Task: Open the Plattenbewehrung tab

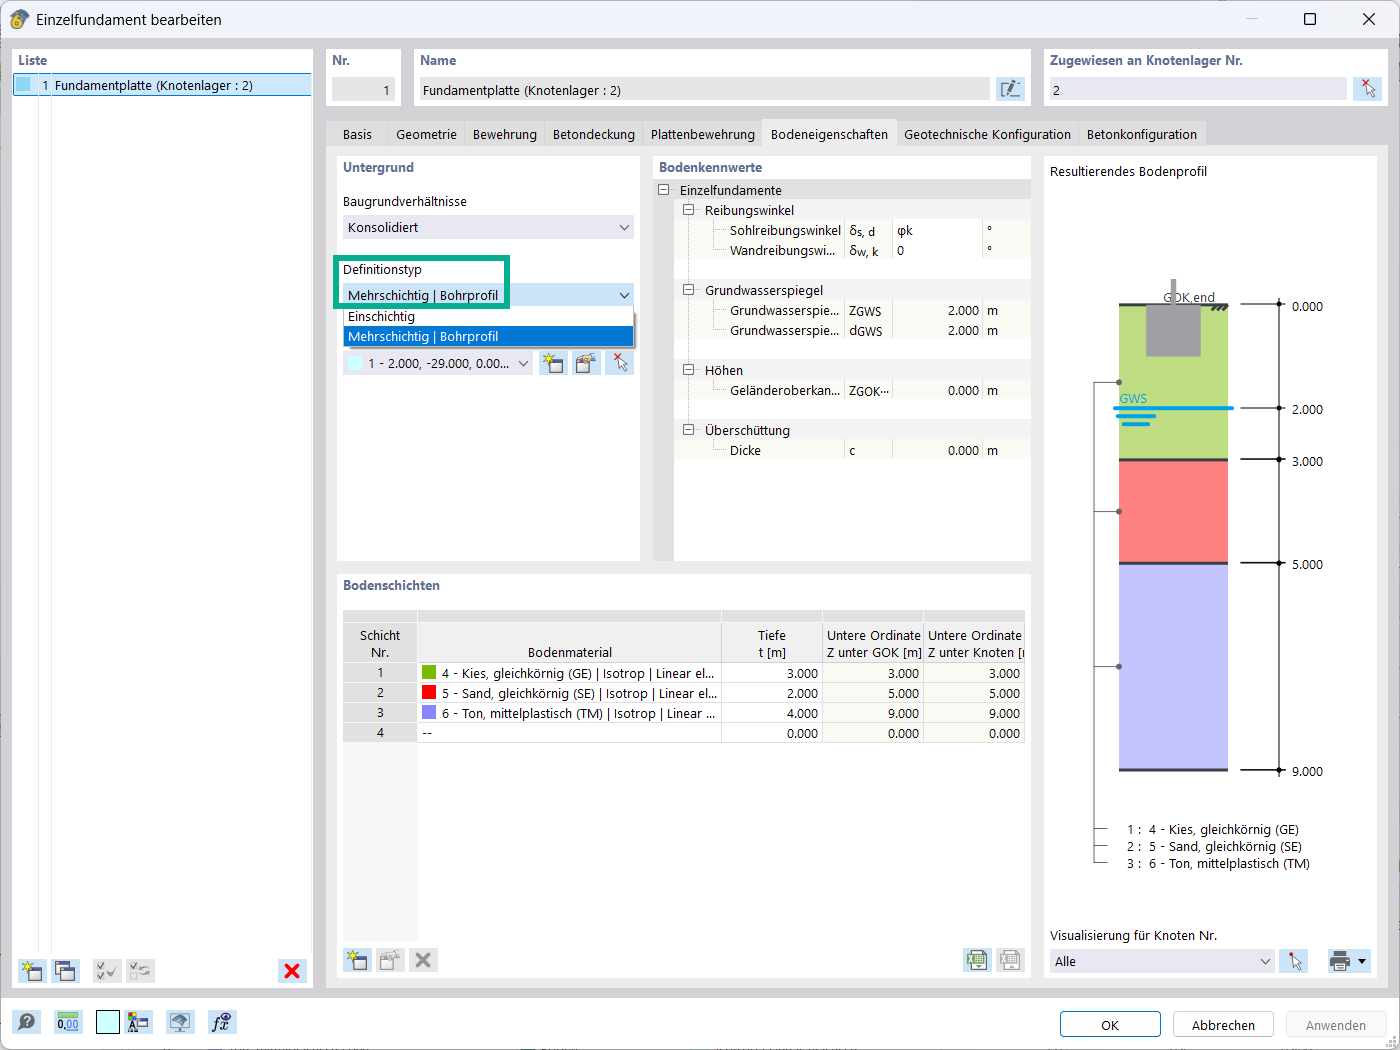Action: pyautogui.click(x=702, y=135)
